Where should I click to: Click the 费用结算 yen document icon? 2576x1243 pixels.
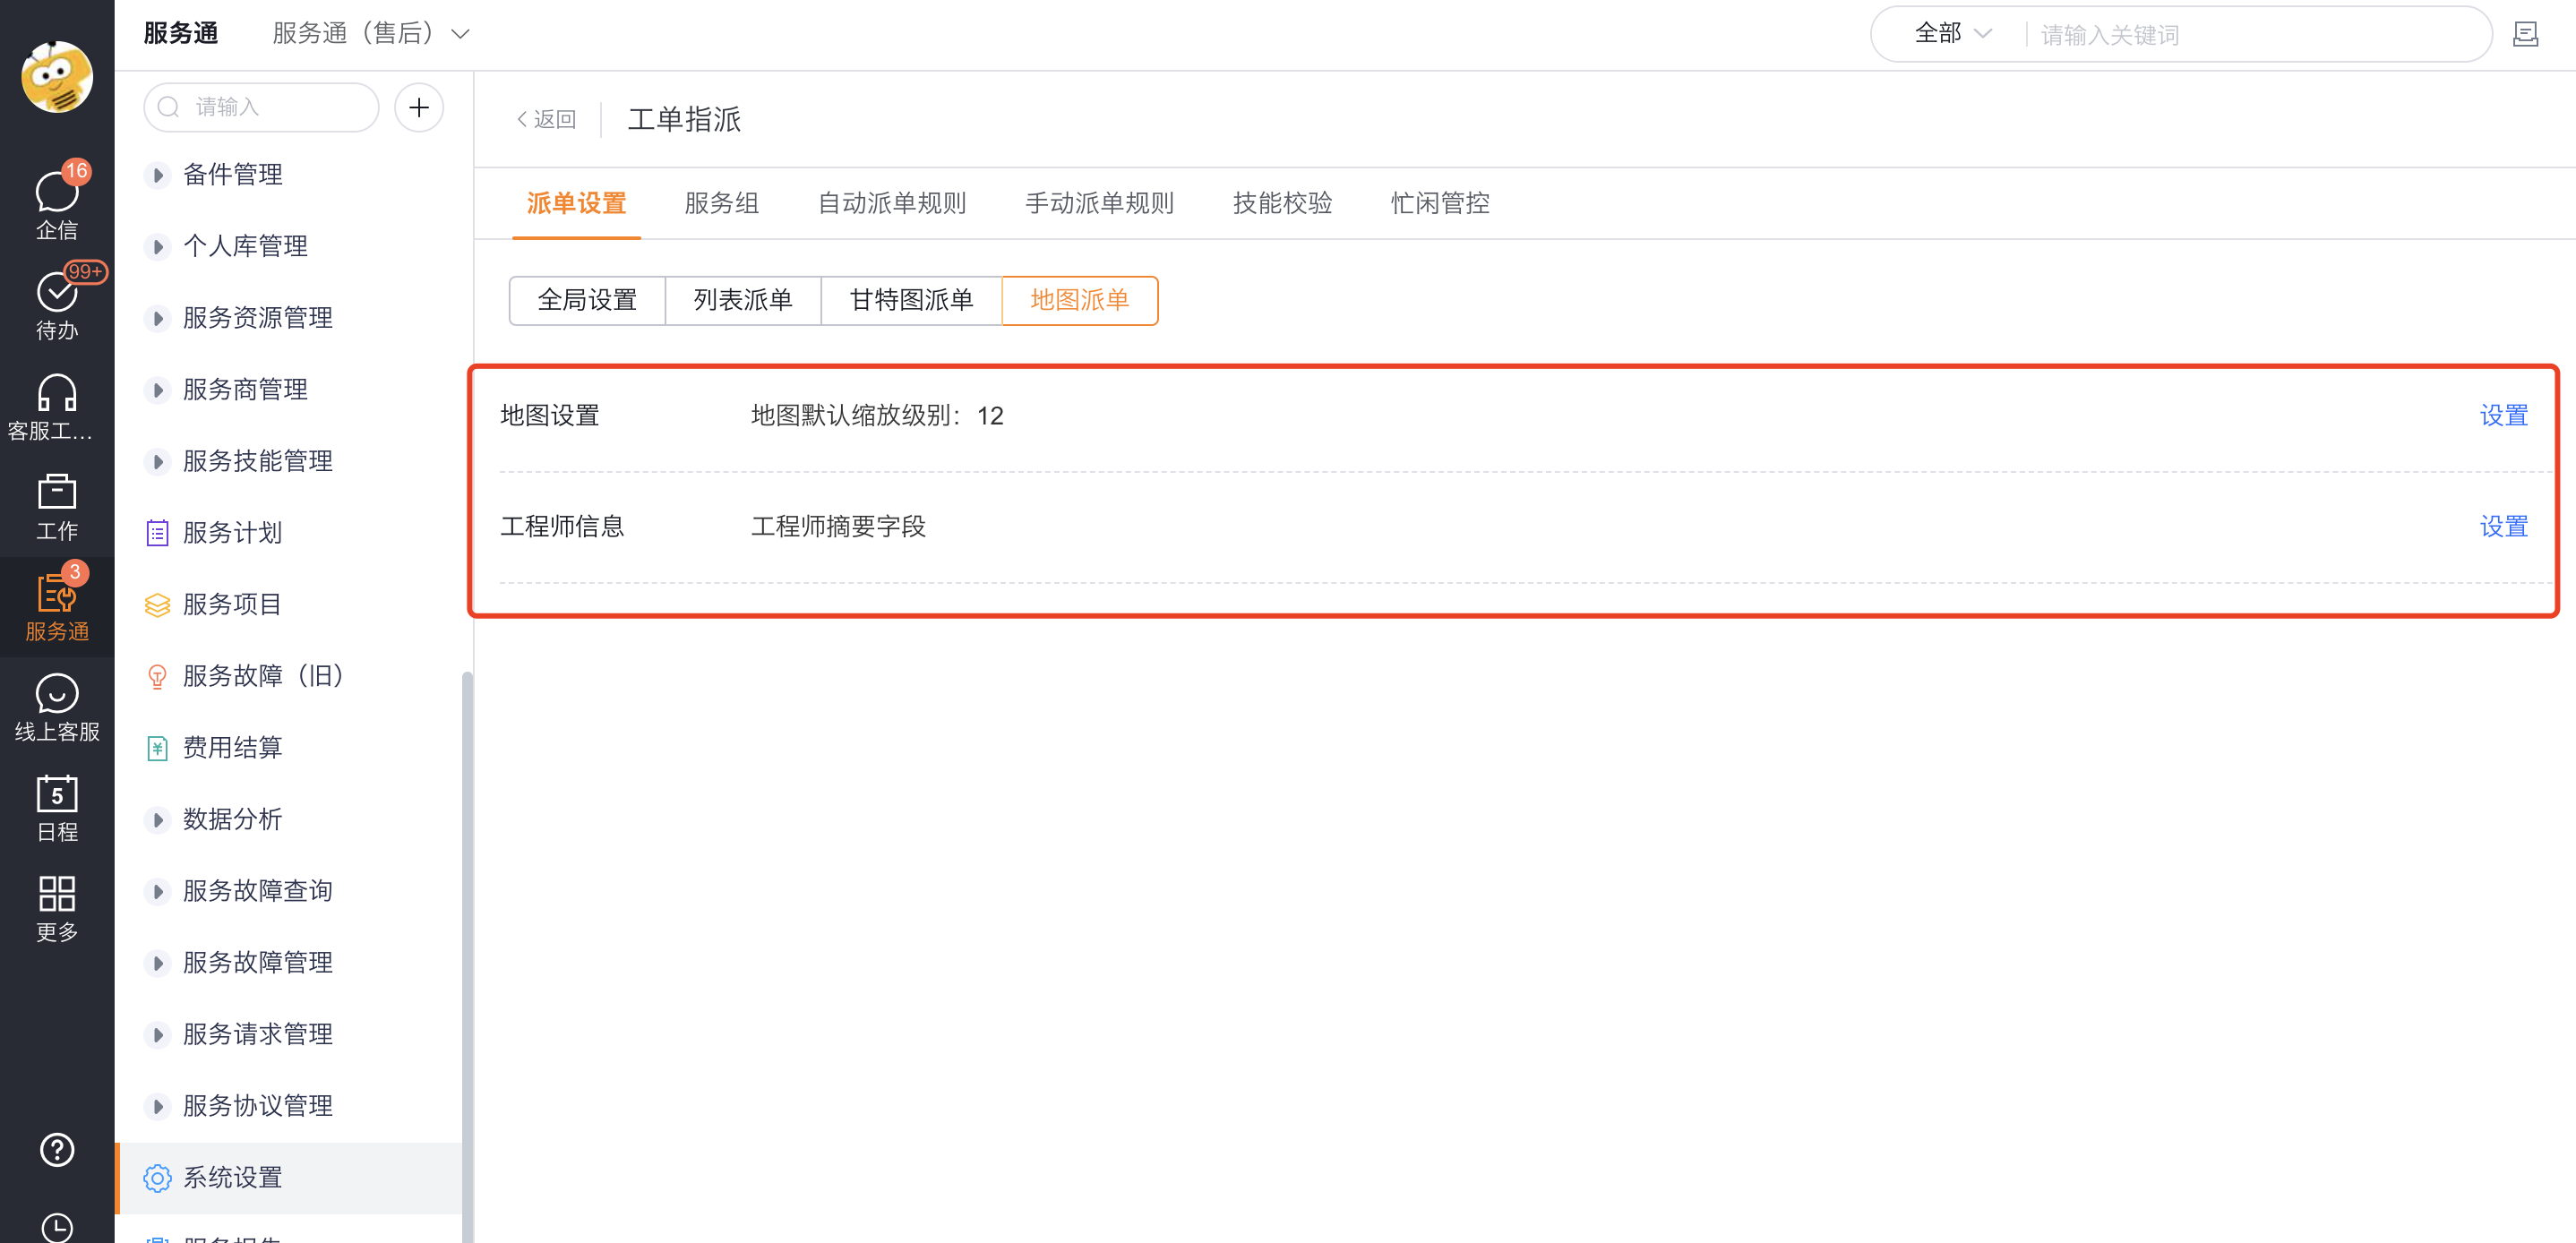(x=157, y=748)
